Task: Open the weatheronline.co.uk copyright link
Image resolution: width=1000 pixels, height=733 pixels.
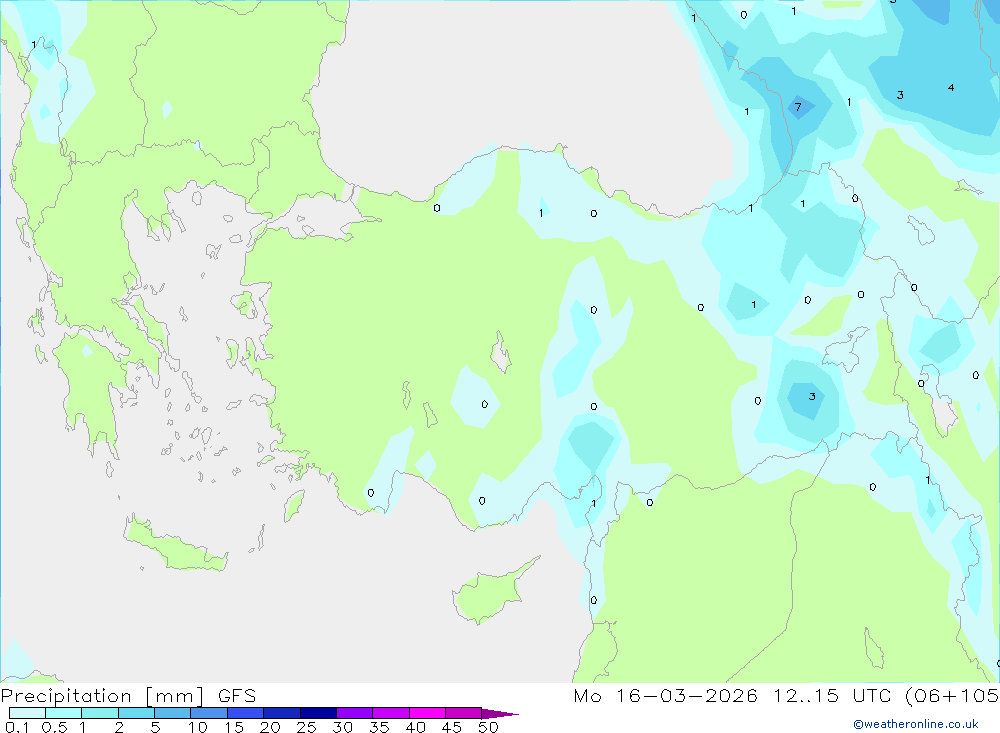Action: pyautogui.click(x=916, y=724)
